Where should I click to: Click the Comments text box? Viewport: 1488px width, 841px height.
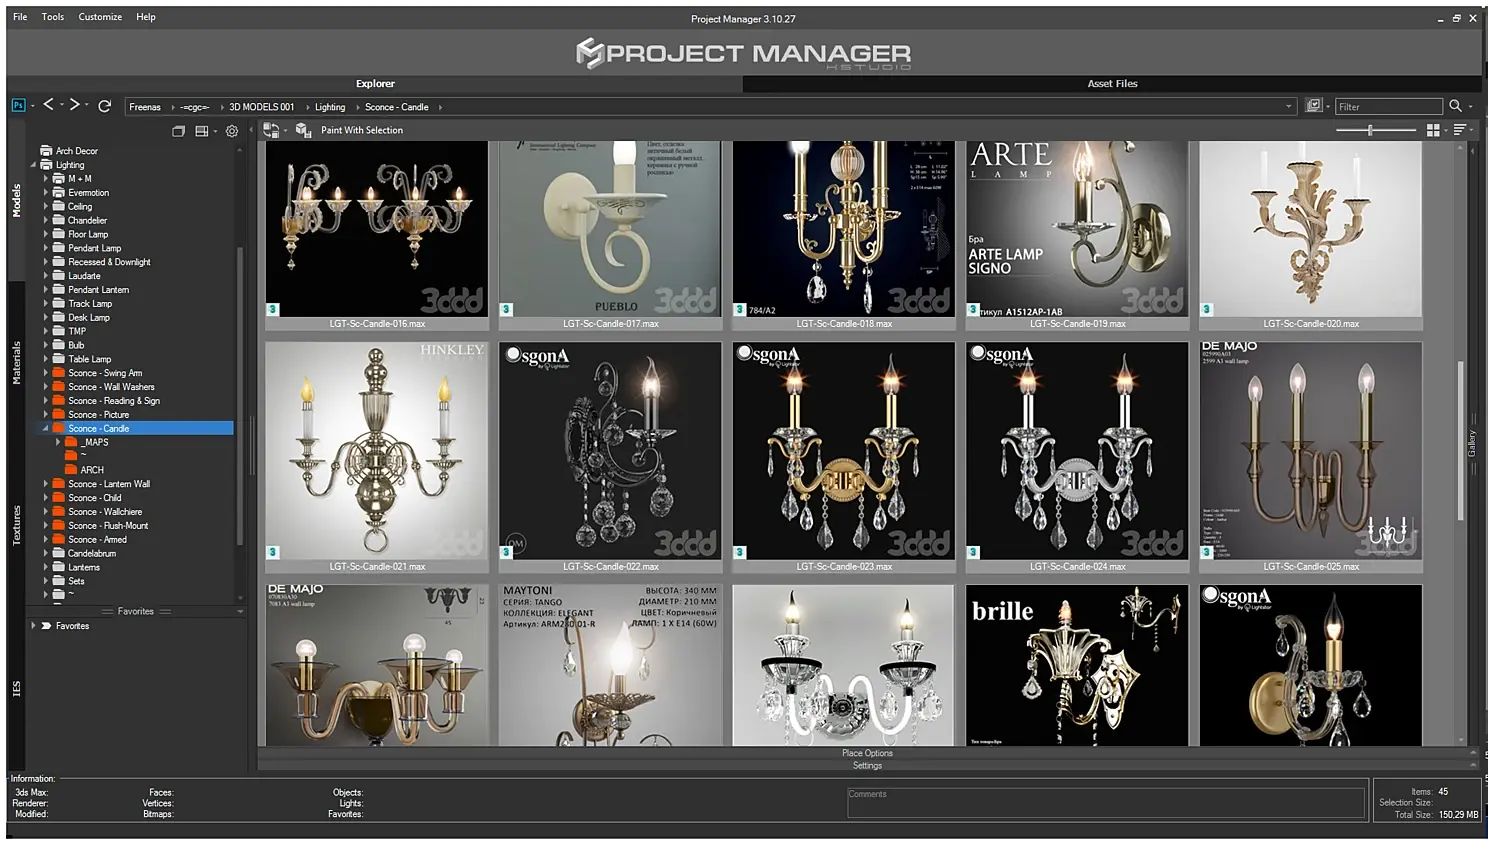point(1106,803)
